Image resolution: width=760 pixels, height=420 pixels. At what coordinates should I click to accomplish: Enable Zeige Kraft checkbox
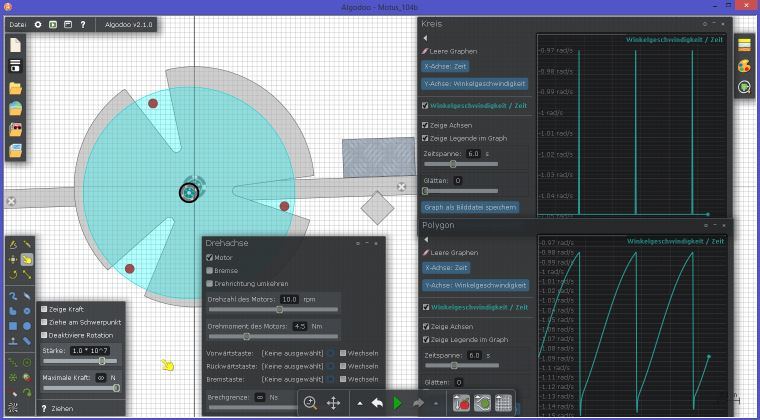click(x=44, y=309)
